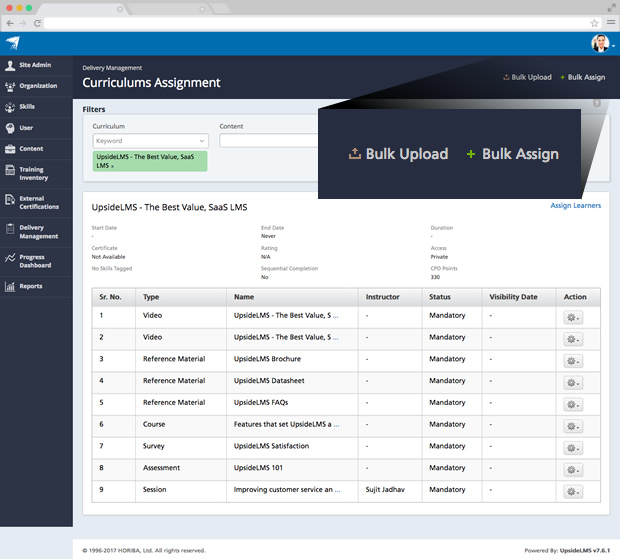
Task: Click the Progress Dashboard chart icon
Action: coord(10,258)
